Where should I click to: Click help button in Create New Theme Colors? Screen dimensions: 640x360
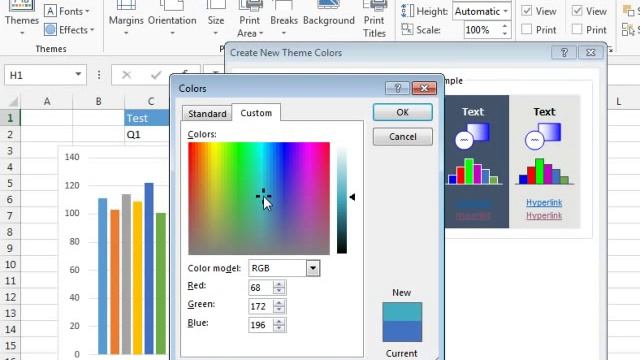click(x=564, y=53)
